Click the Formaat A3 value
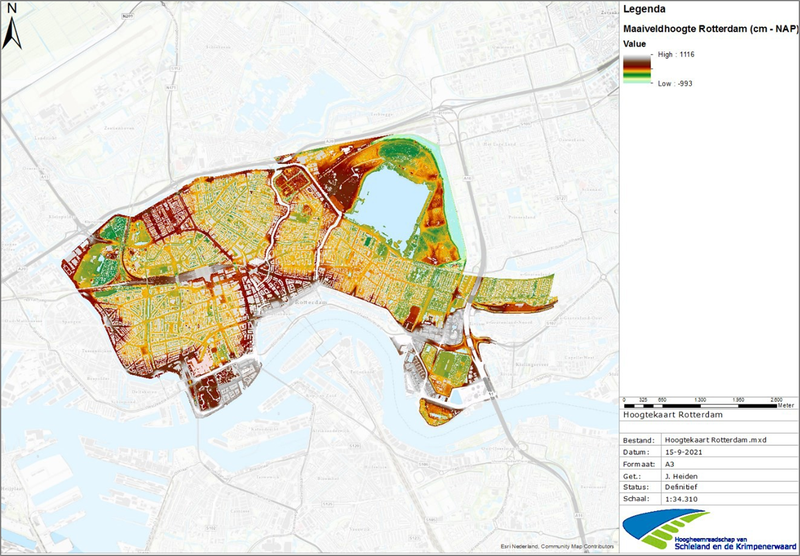 tap(669, 464)
